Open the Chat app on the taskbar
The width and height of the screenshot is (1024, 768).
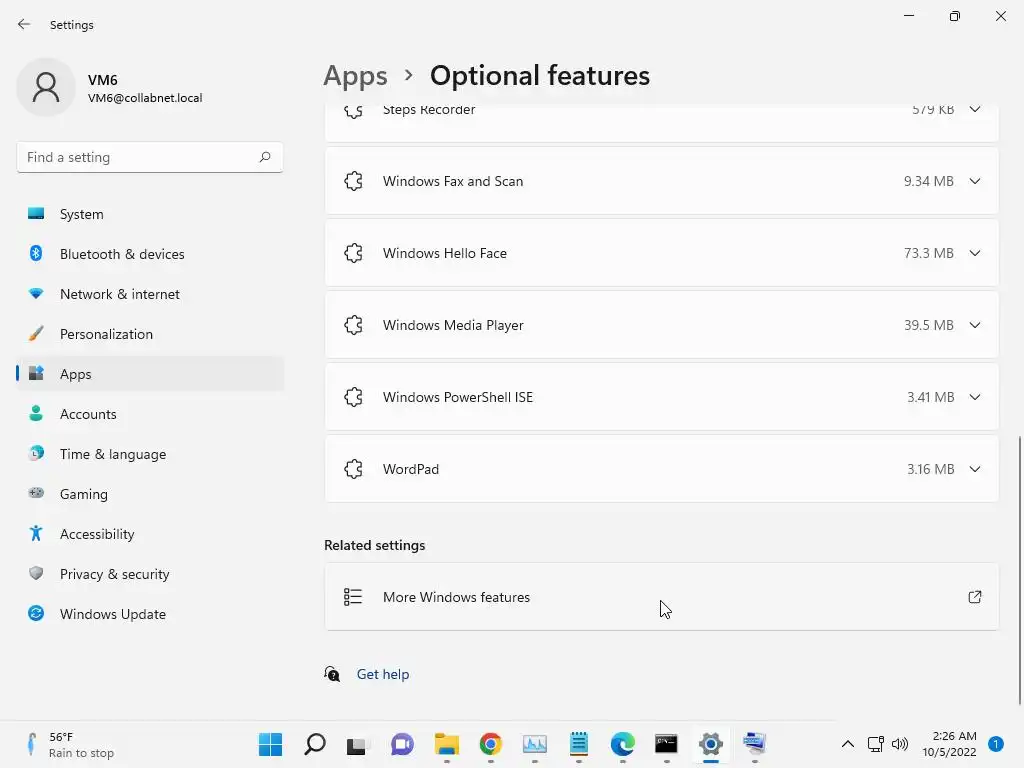coord(402,744)
